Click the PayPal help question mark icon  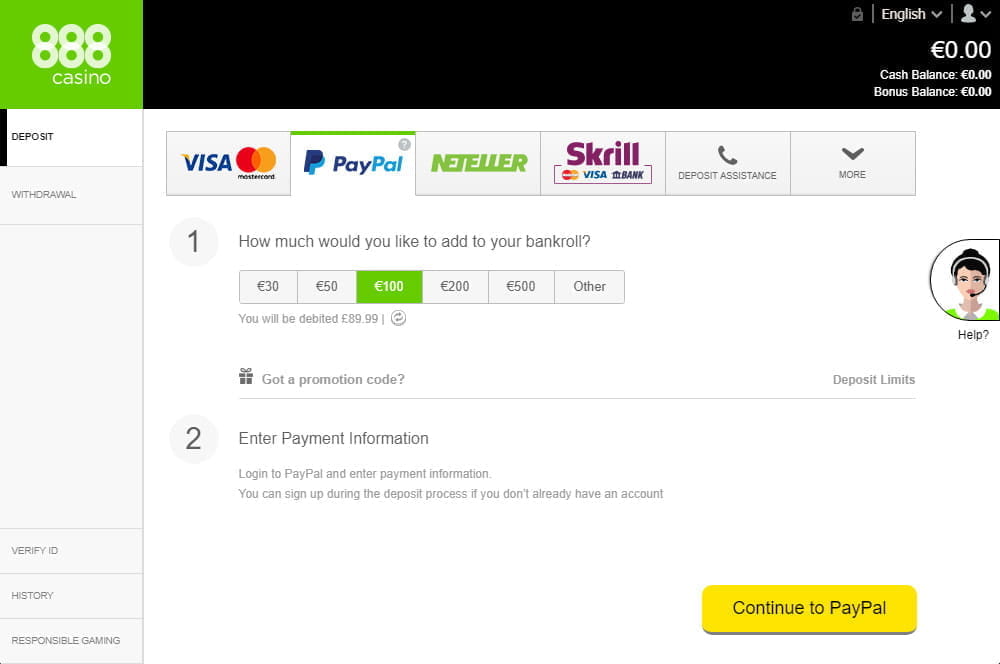404,145
